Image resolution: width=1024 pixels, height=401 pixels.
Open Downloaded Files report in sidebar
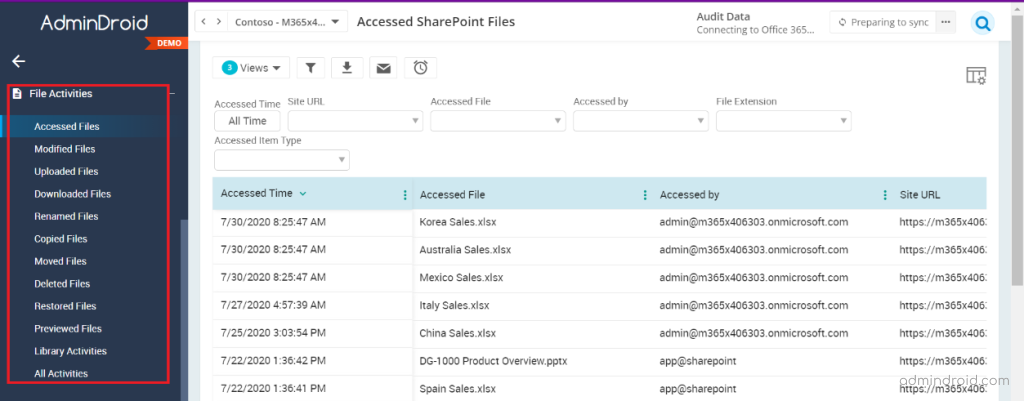72,194
